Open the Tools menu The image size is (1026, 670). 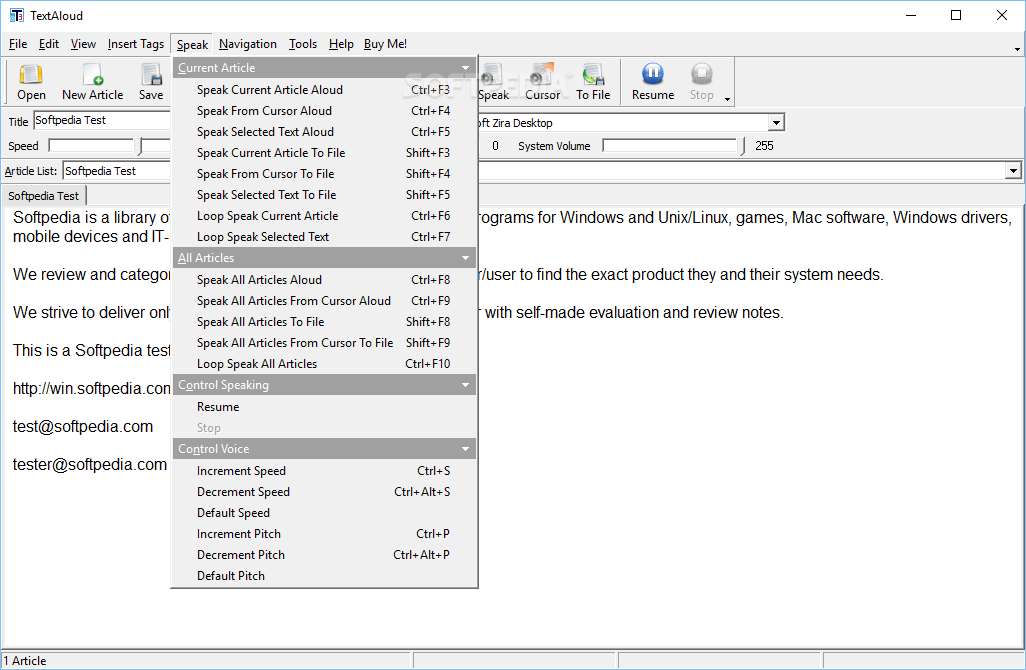(x=303, y=44)
